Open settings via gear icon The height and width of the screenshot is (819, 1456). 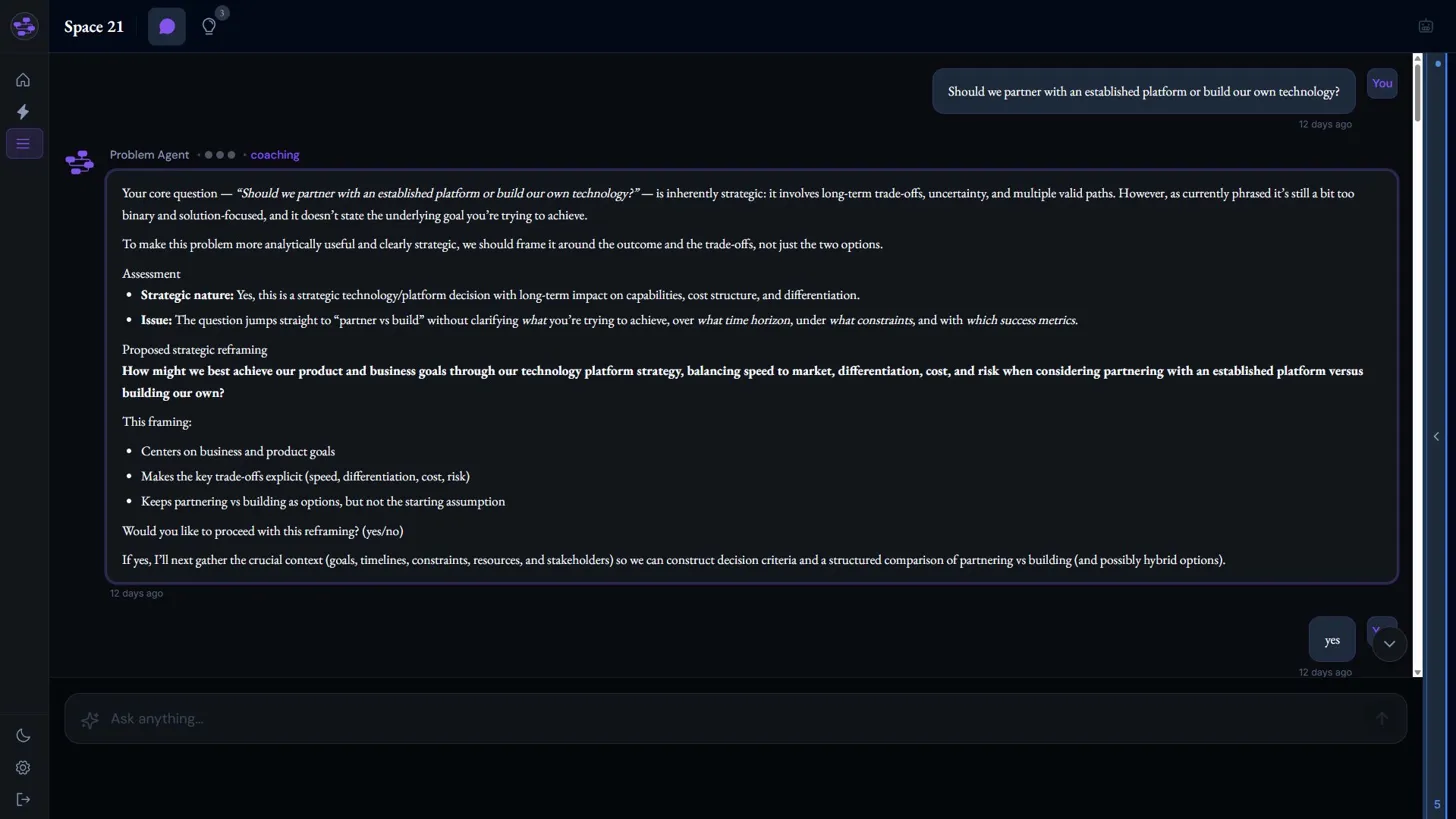pos(23,768)
